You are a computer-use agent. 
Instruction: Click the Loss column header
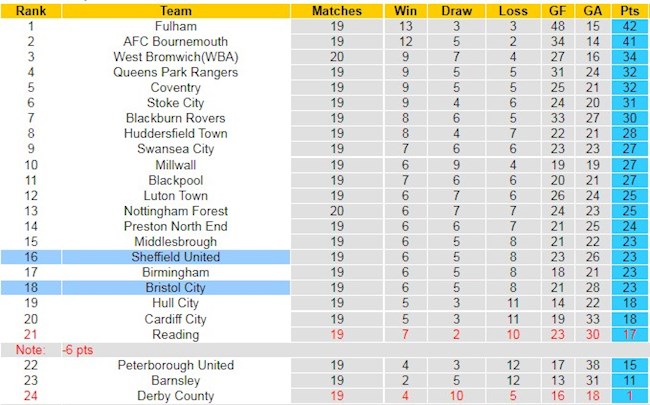click(511, 10)
